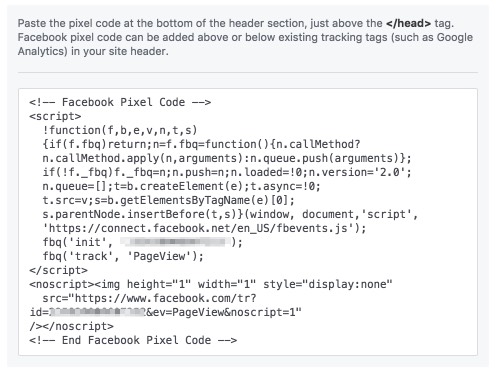Click the !function(f,b,e,v,n,t,s) line
Image resolution: width=496 pixels, height=379 pixels.
click(120, 130)
